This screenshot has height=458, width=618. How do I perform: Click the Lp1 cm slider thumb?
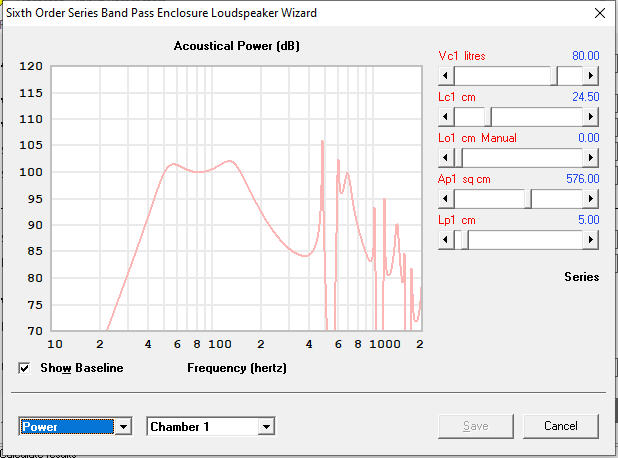pyautogui.click(x=461, y=239)
